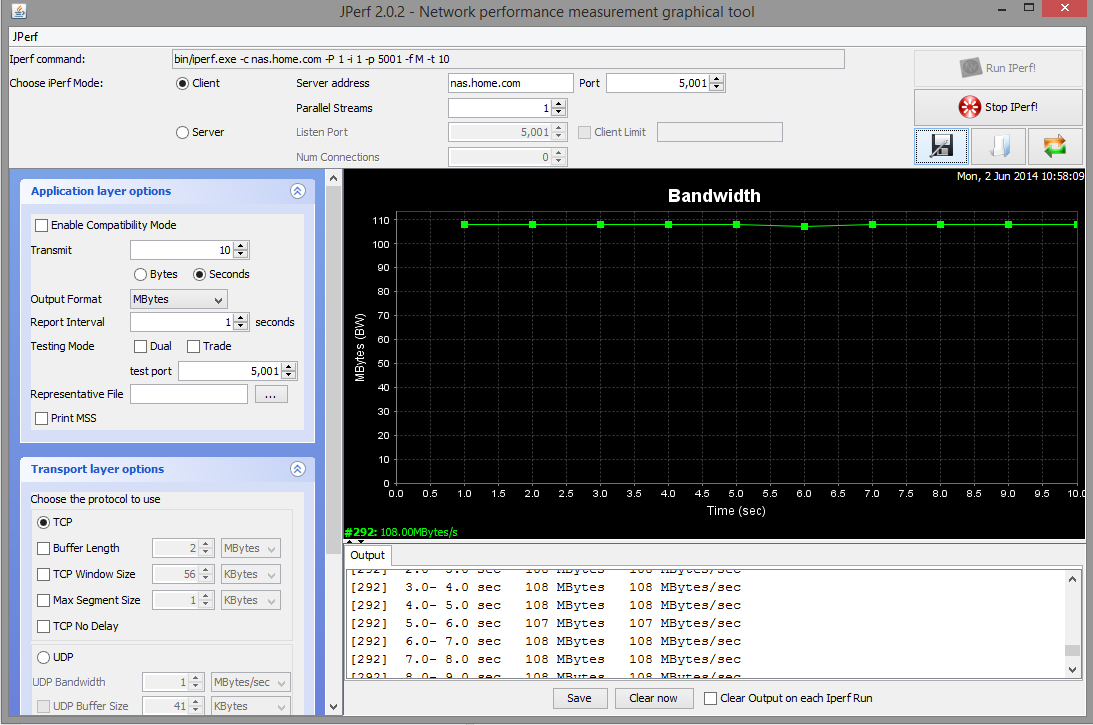This screenshot has height=725, width=1093.
Task: Decrease the Port value with the down arrow
Action: 717,87
